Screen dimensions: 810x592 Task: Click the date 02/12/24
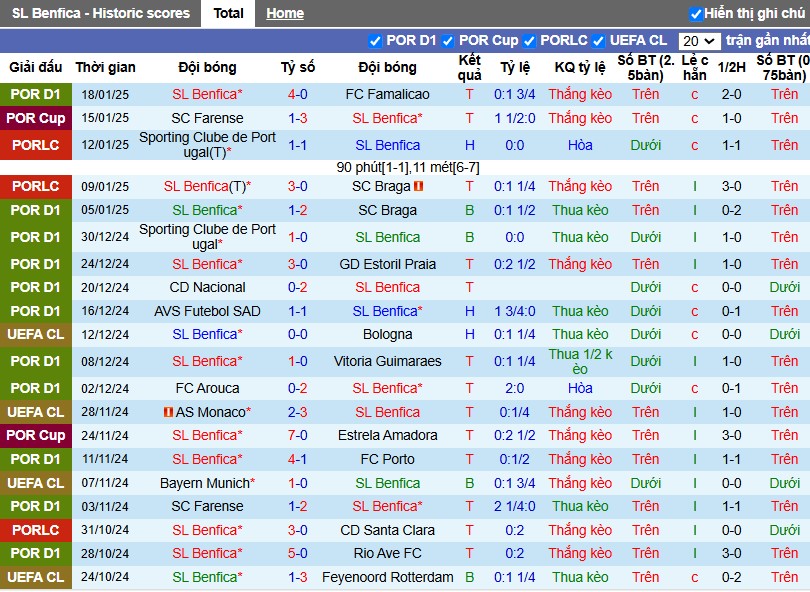105,388
